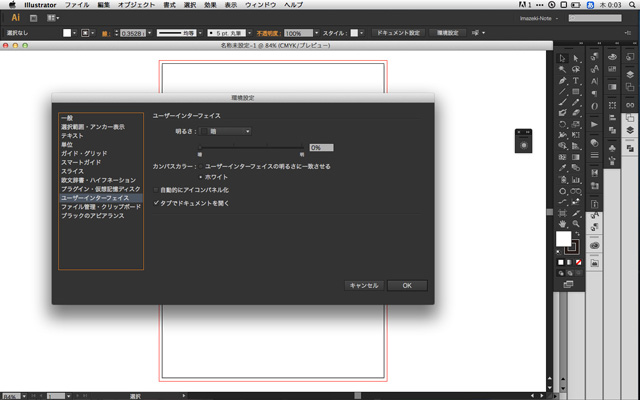Select the Magic Wand tool
The height and width of the screenshot is (400, 640).
click(562, 69)
